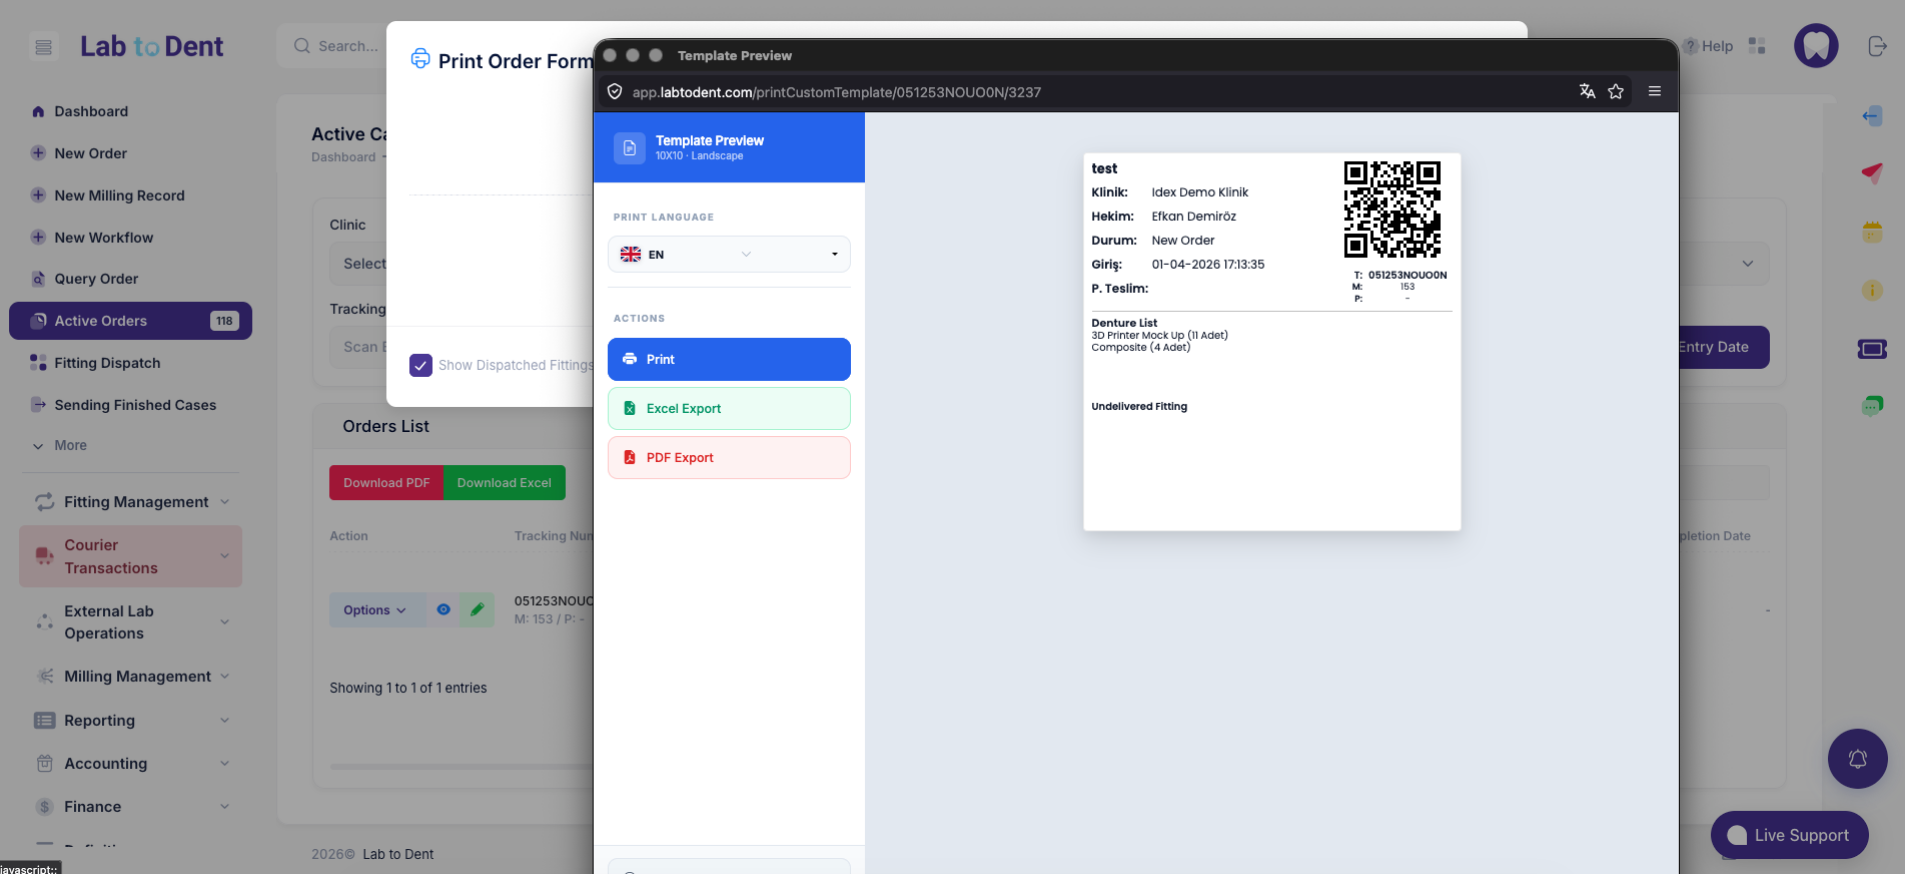Open the tooth profile avatar
Image resolution: width=1905 pixels, height=879 pixels.
1816,46
